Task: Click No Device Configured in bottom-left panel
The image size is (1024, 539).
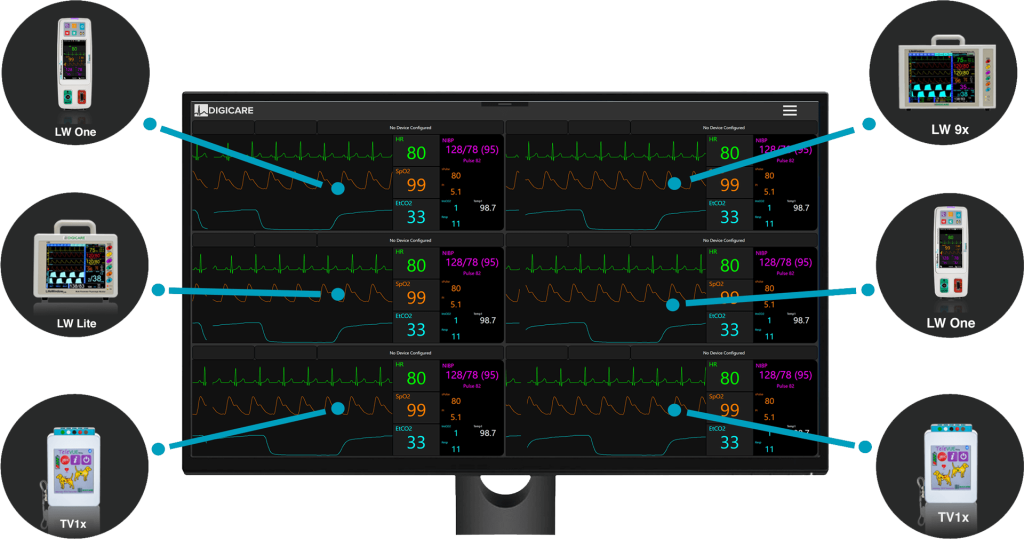Action: click(x=410, y=353)
